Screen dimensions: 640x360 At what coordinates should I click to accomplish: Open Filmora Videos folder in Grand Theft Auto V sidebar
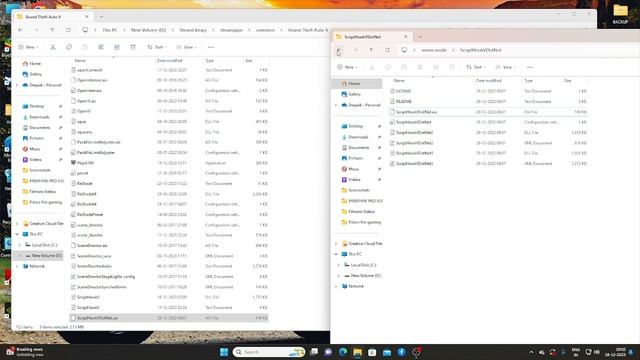tap(42, 191)
